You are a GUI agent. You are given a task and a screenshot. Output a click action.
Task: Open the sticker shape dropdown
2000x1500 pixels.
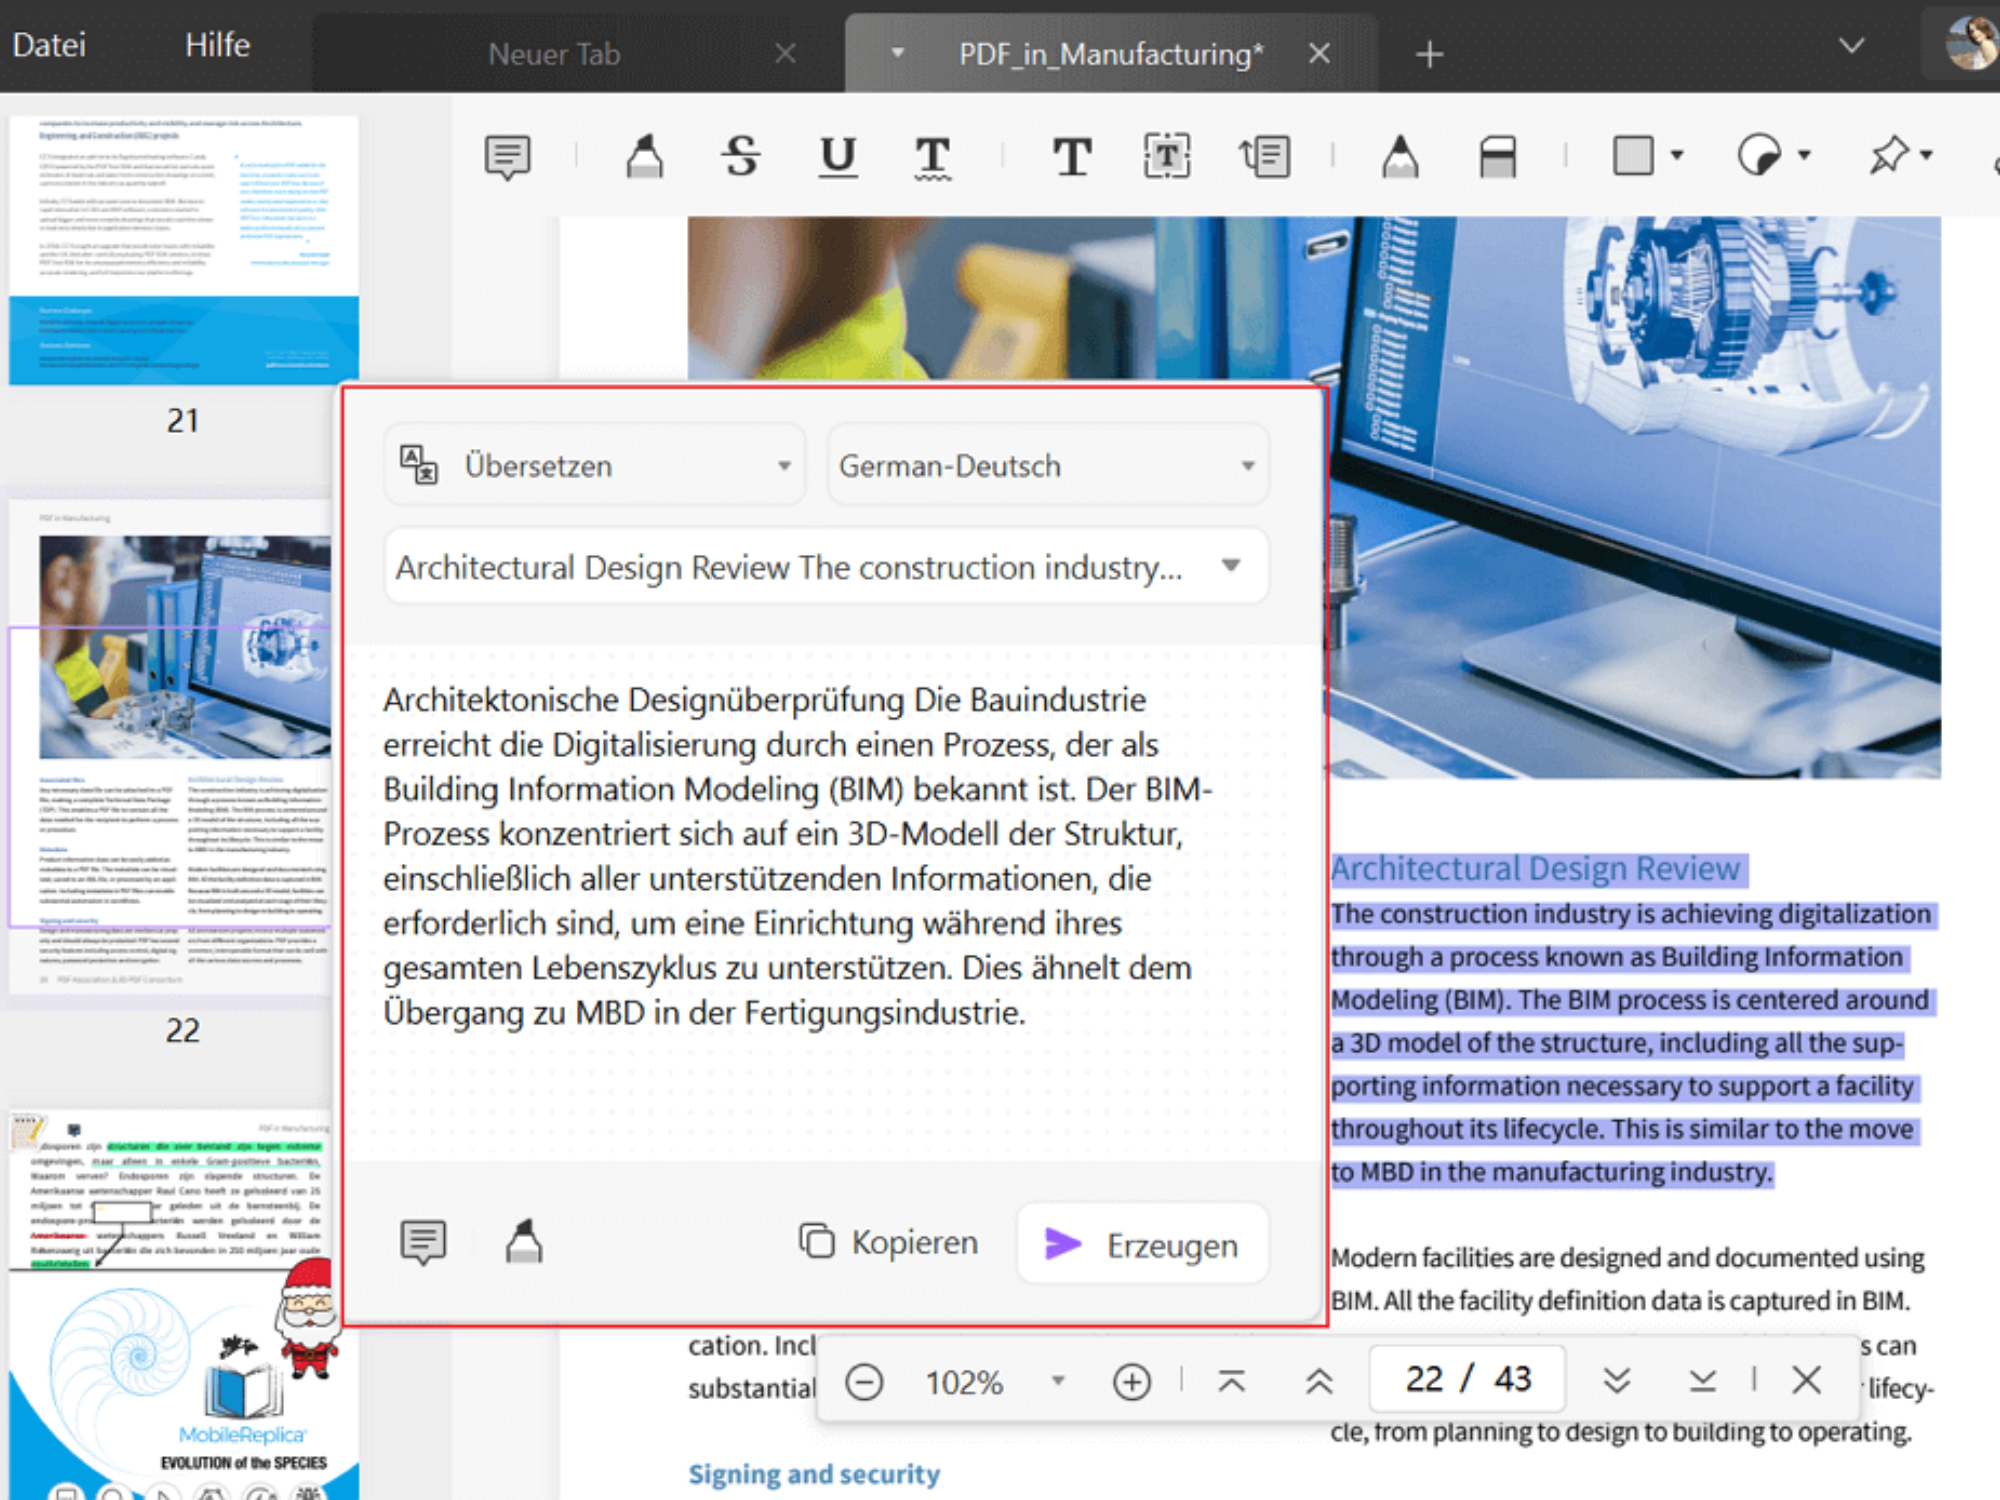pyautogui.click(x=1804, y=155)
